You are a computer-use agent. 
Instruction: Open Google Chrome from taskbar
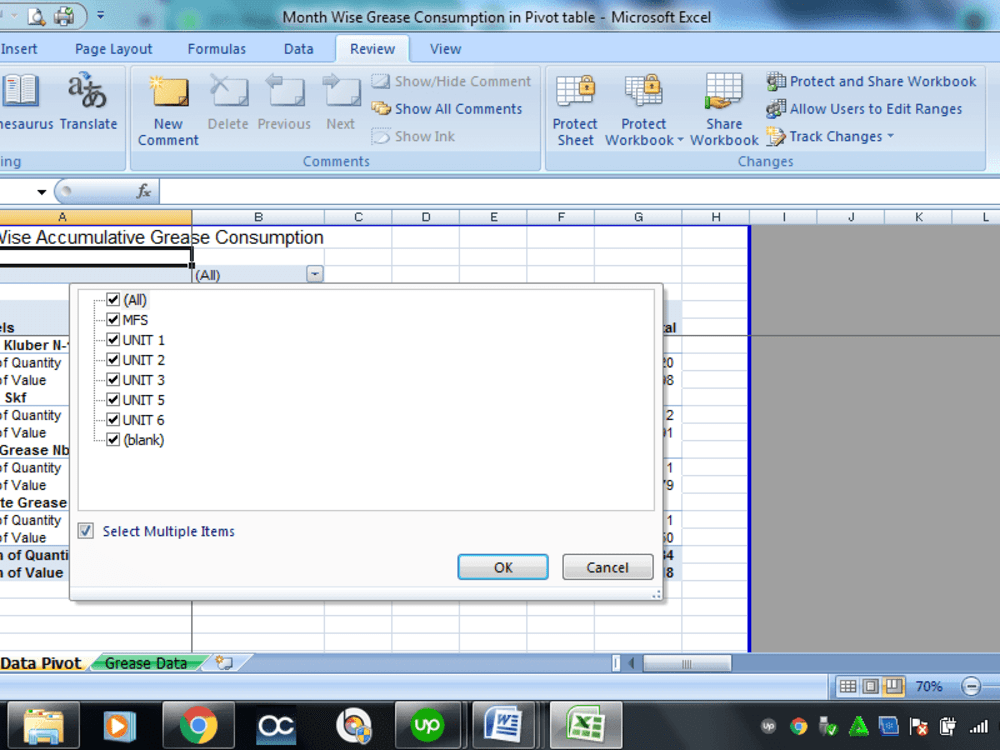(x=198, y=726)
